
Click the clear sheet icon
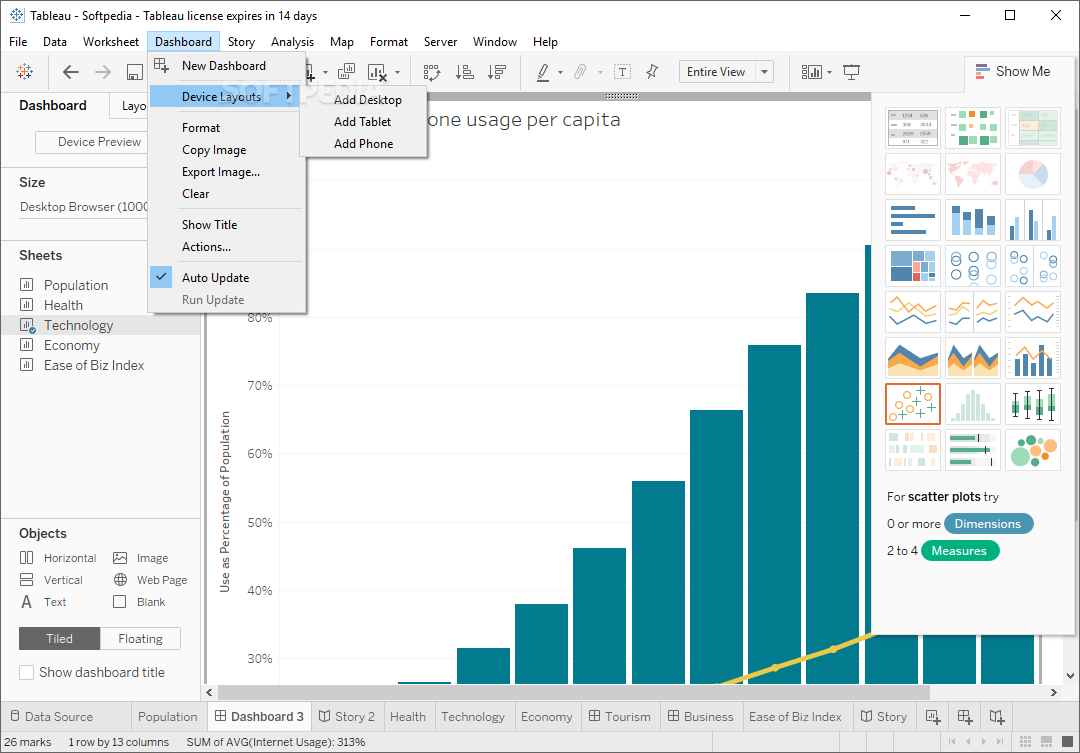[x=377, y=72]
